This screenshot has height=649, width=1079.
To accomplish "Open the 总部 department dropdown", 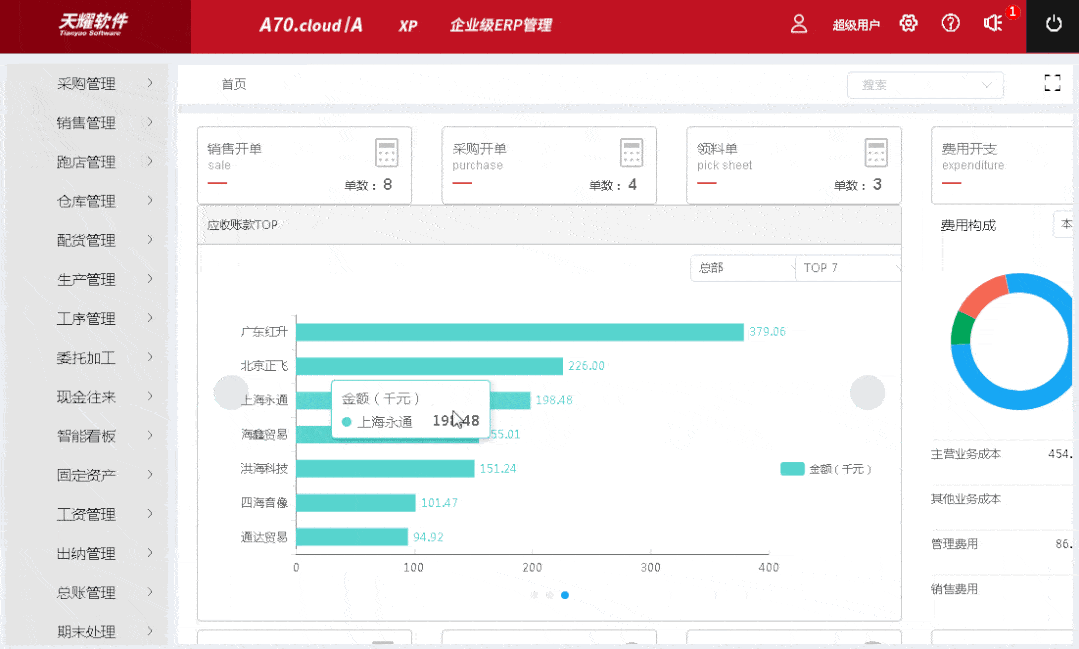I will tap(741, 268).
